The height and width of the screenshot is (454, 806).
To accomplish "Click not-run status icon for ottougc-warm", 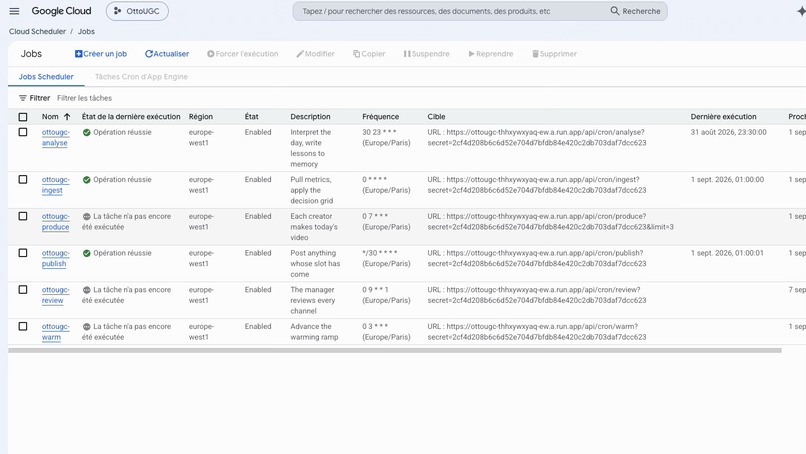I will (x=86, y=326).
